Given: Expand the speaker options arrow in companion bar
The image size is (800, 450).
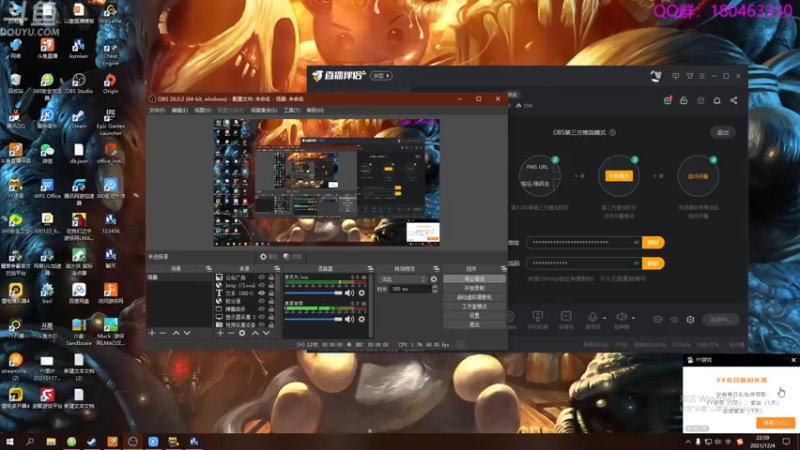Looking at the screenshot, I should click(633, 318).
